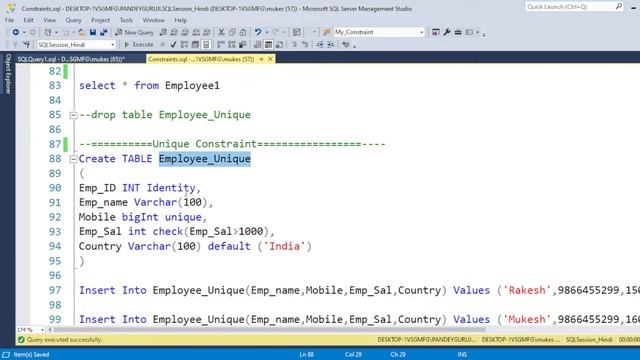Collapse the outlining block at line 85
This screenshot has width=640, height=360.
[x=73, y=115]
